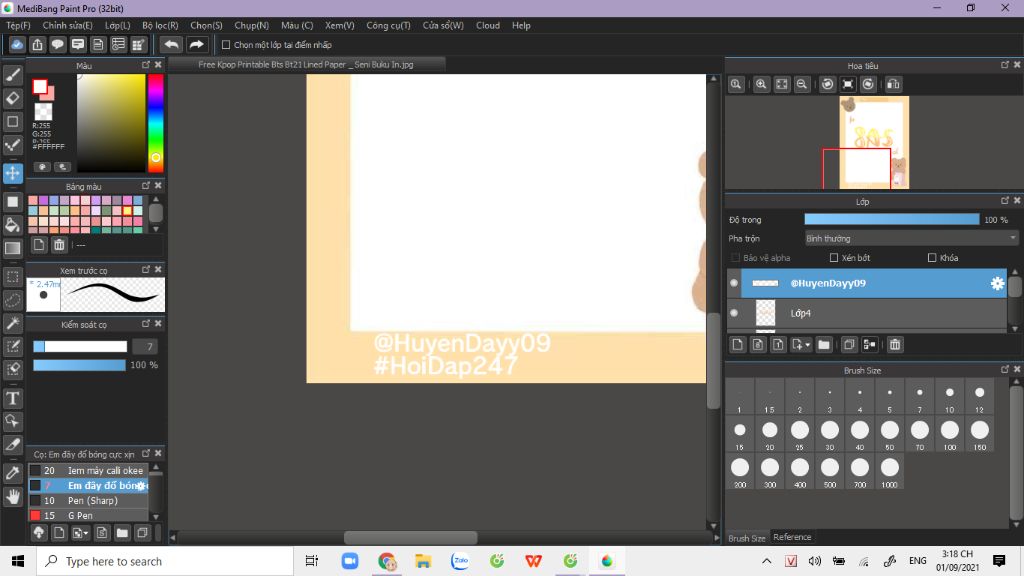This screenshot has height=576, width=1024.
Task: Select the Magic Wand tool
Action: pyautogui.click(x=12, y=323)
